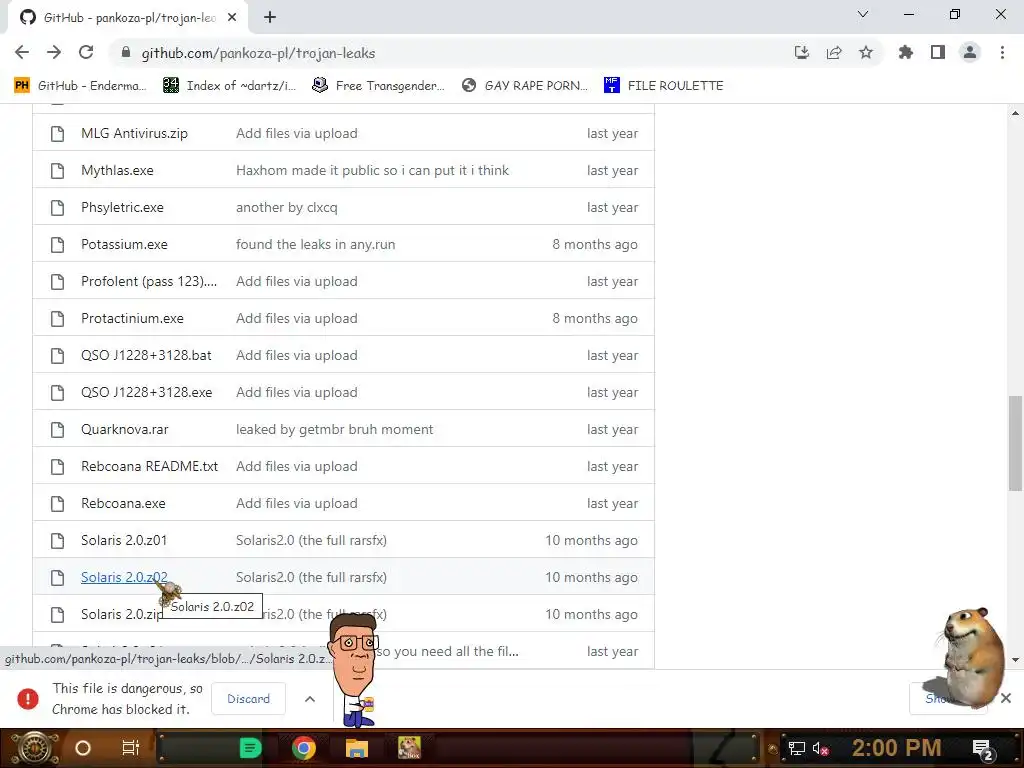Open the Protactinium.exe file
1024x768 pixels.
(132, 319)
